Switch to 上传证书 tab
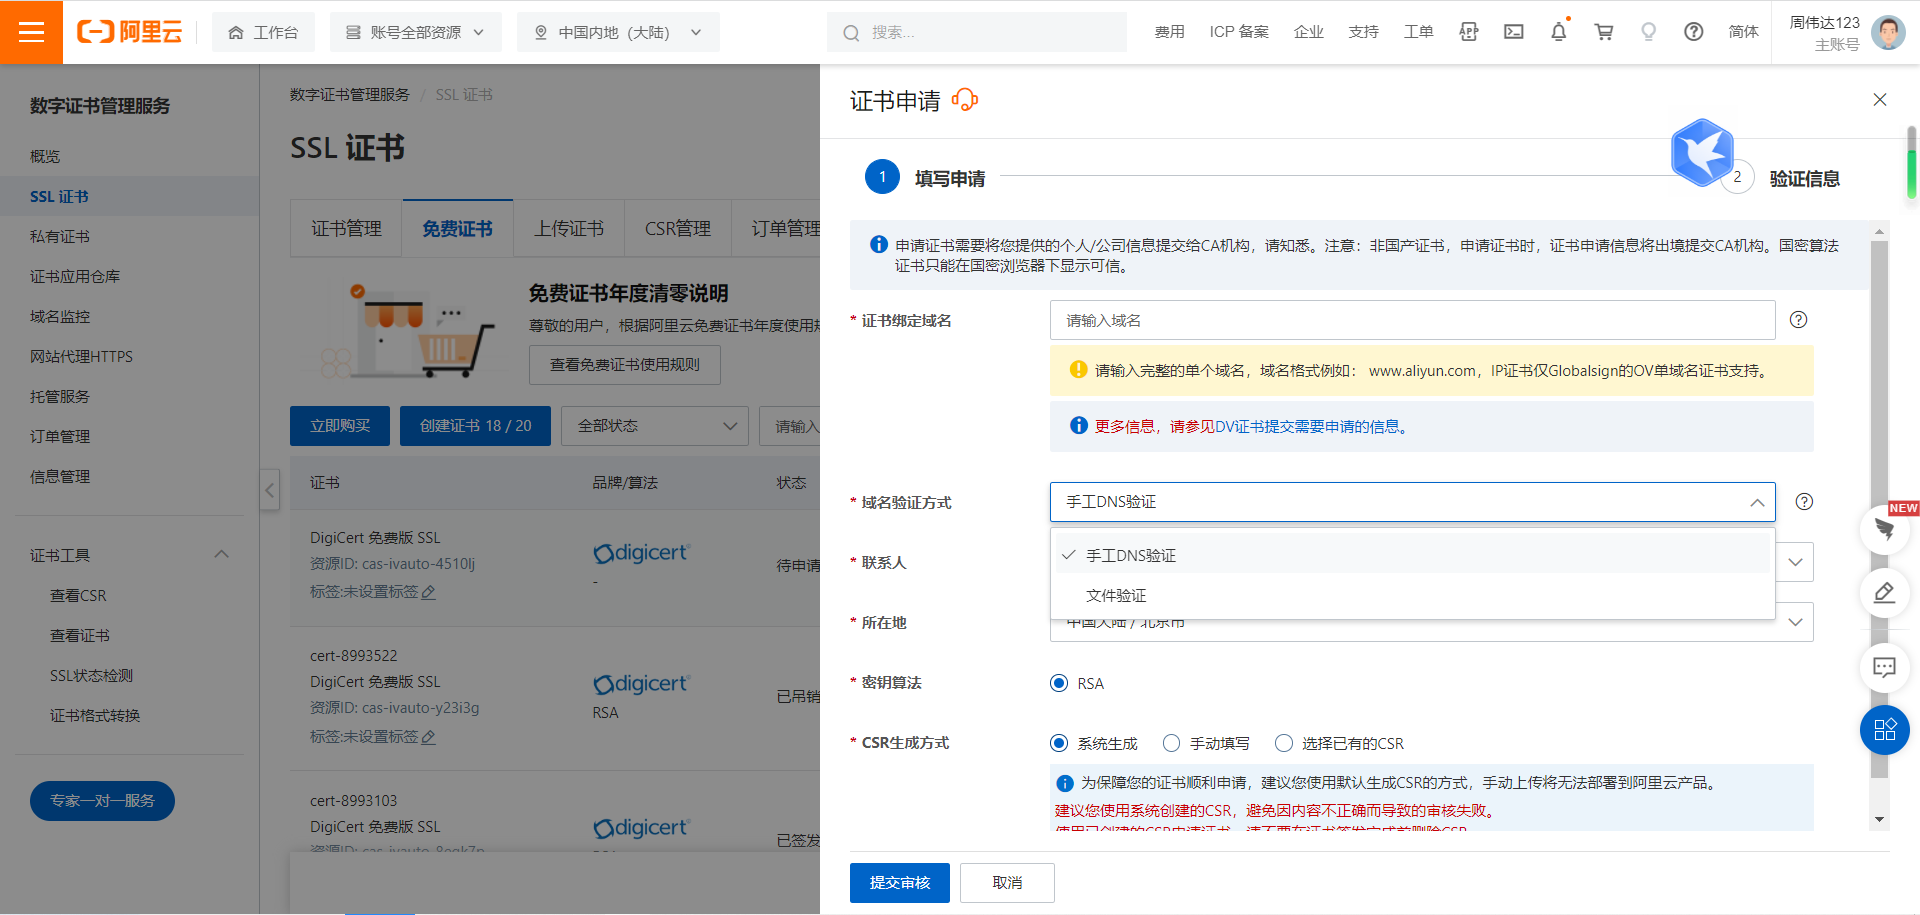1920x915 pixels. [x=568, y=229]
